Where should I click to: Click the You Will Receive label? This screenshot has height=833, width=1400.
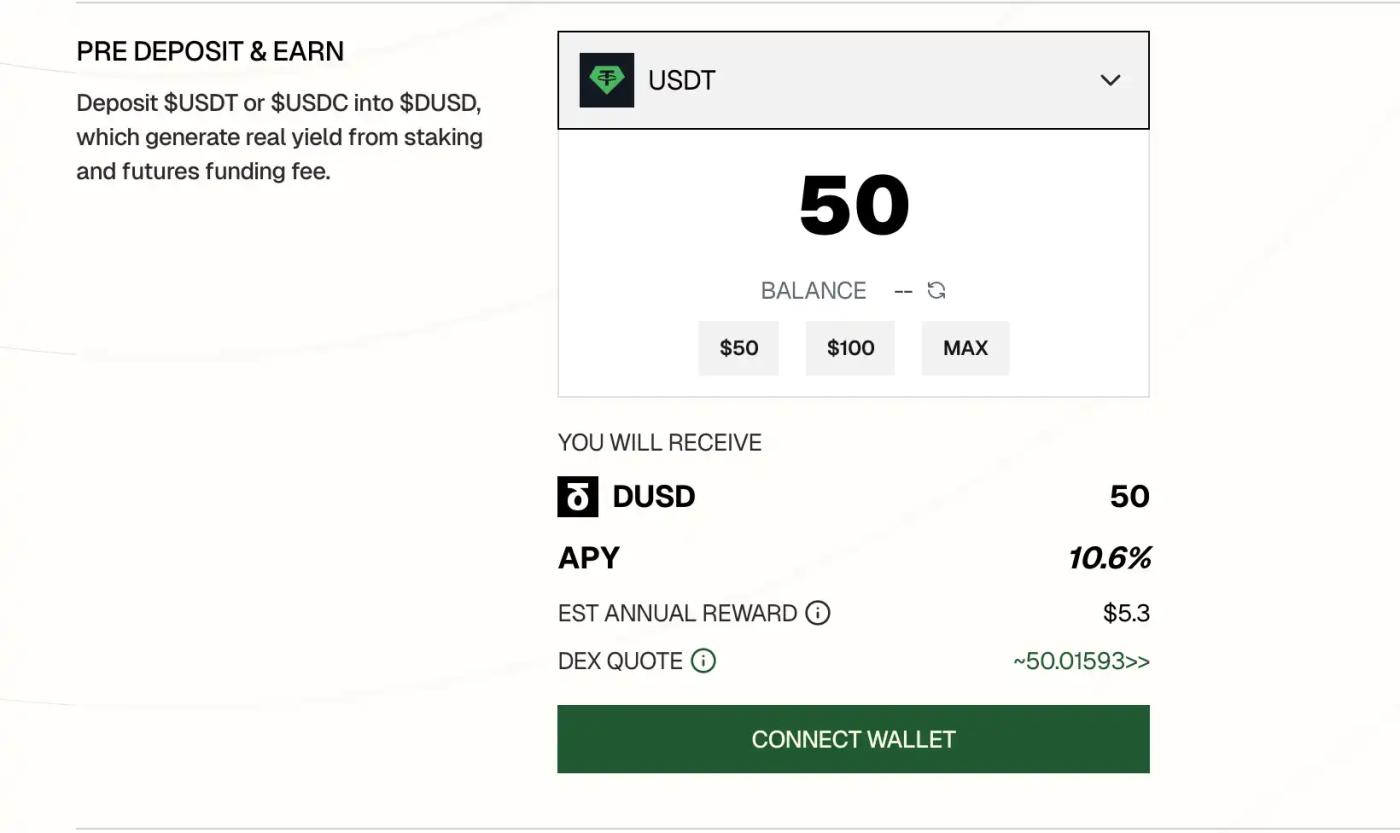click(660, 443)
